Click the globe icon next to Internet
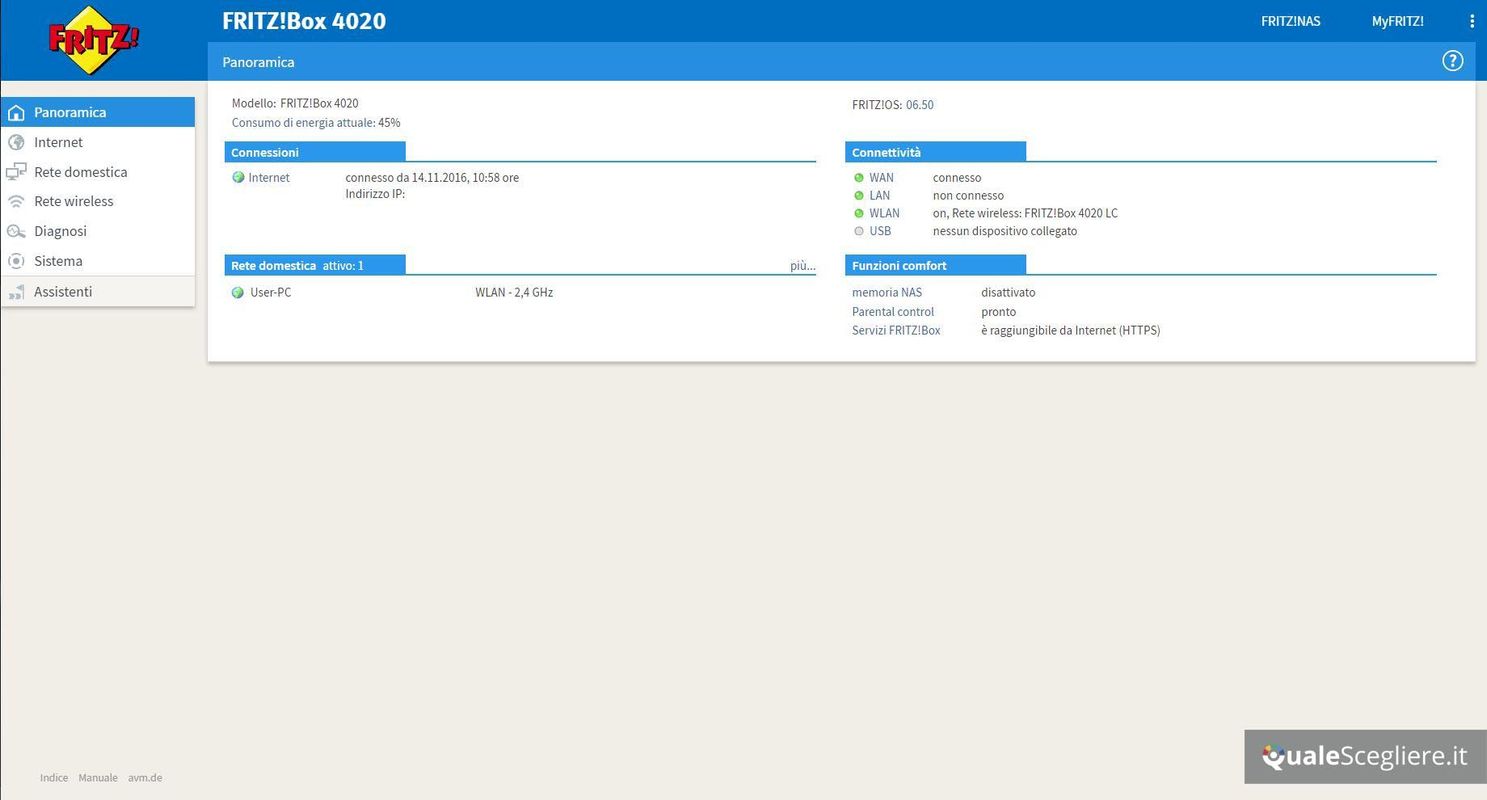This screenshot has height=800, width=1487. [x=16, y=142]
